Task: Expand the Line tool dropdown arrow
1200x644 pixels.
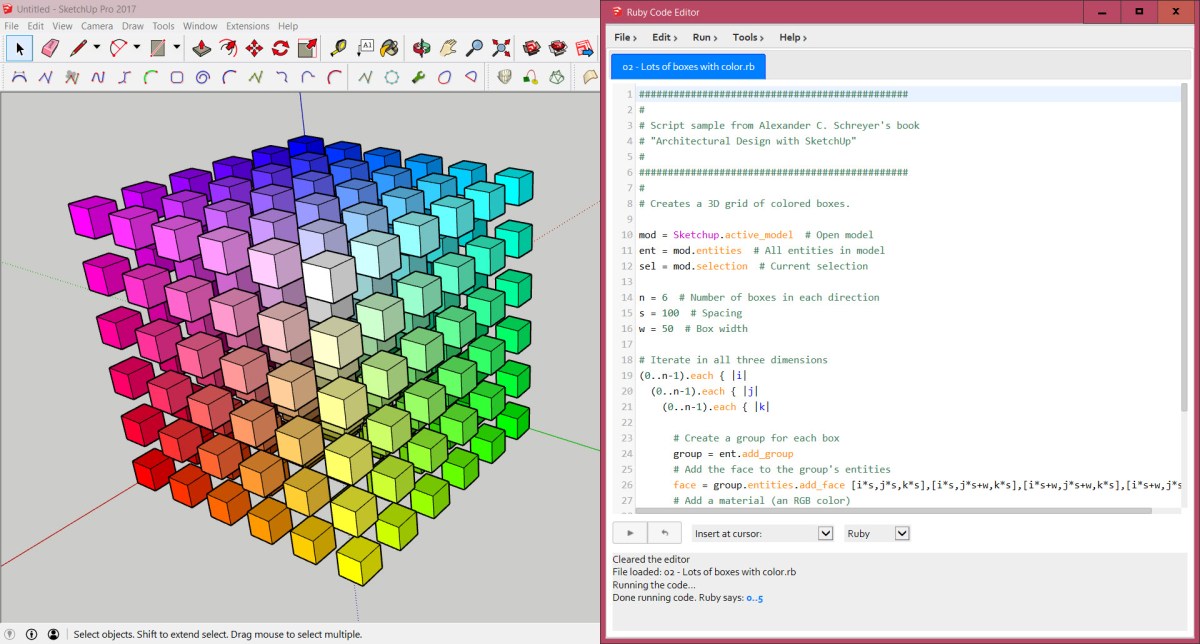Action: click(97, 48)
